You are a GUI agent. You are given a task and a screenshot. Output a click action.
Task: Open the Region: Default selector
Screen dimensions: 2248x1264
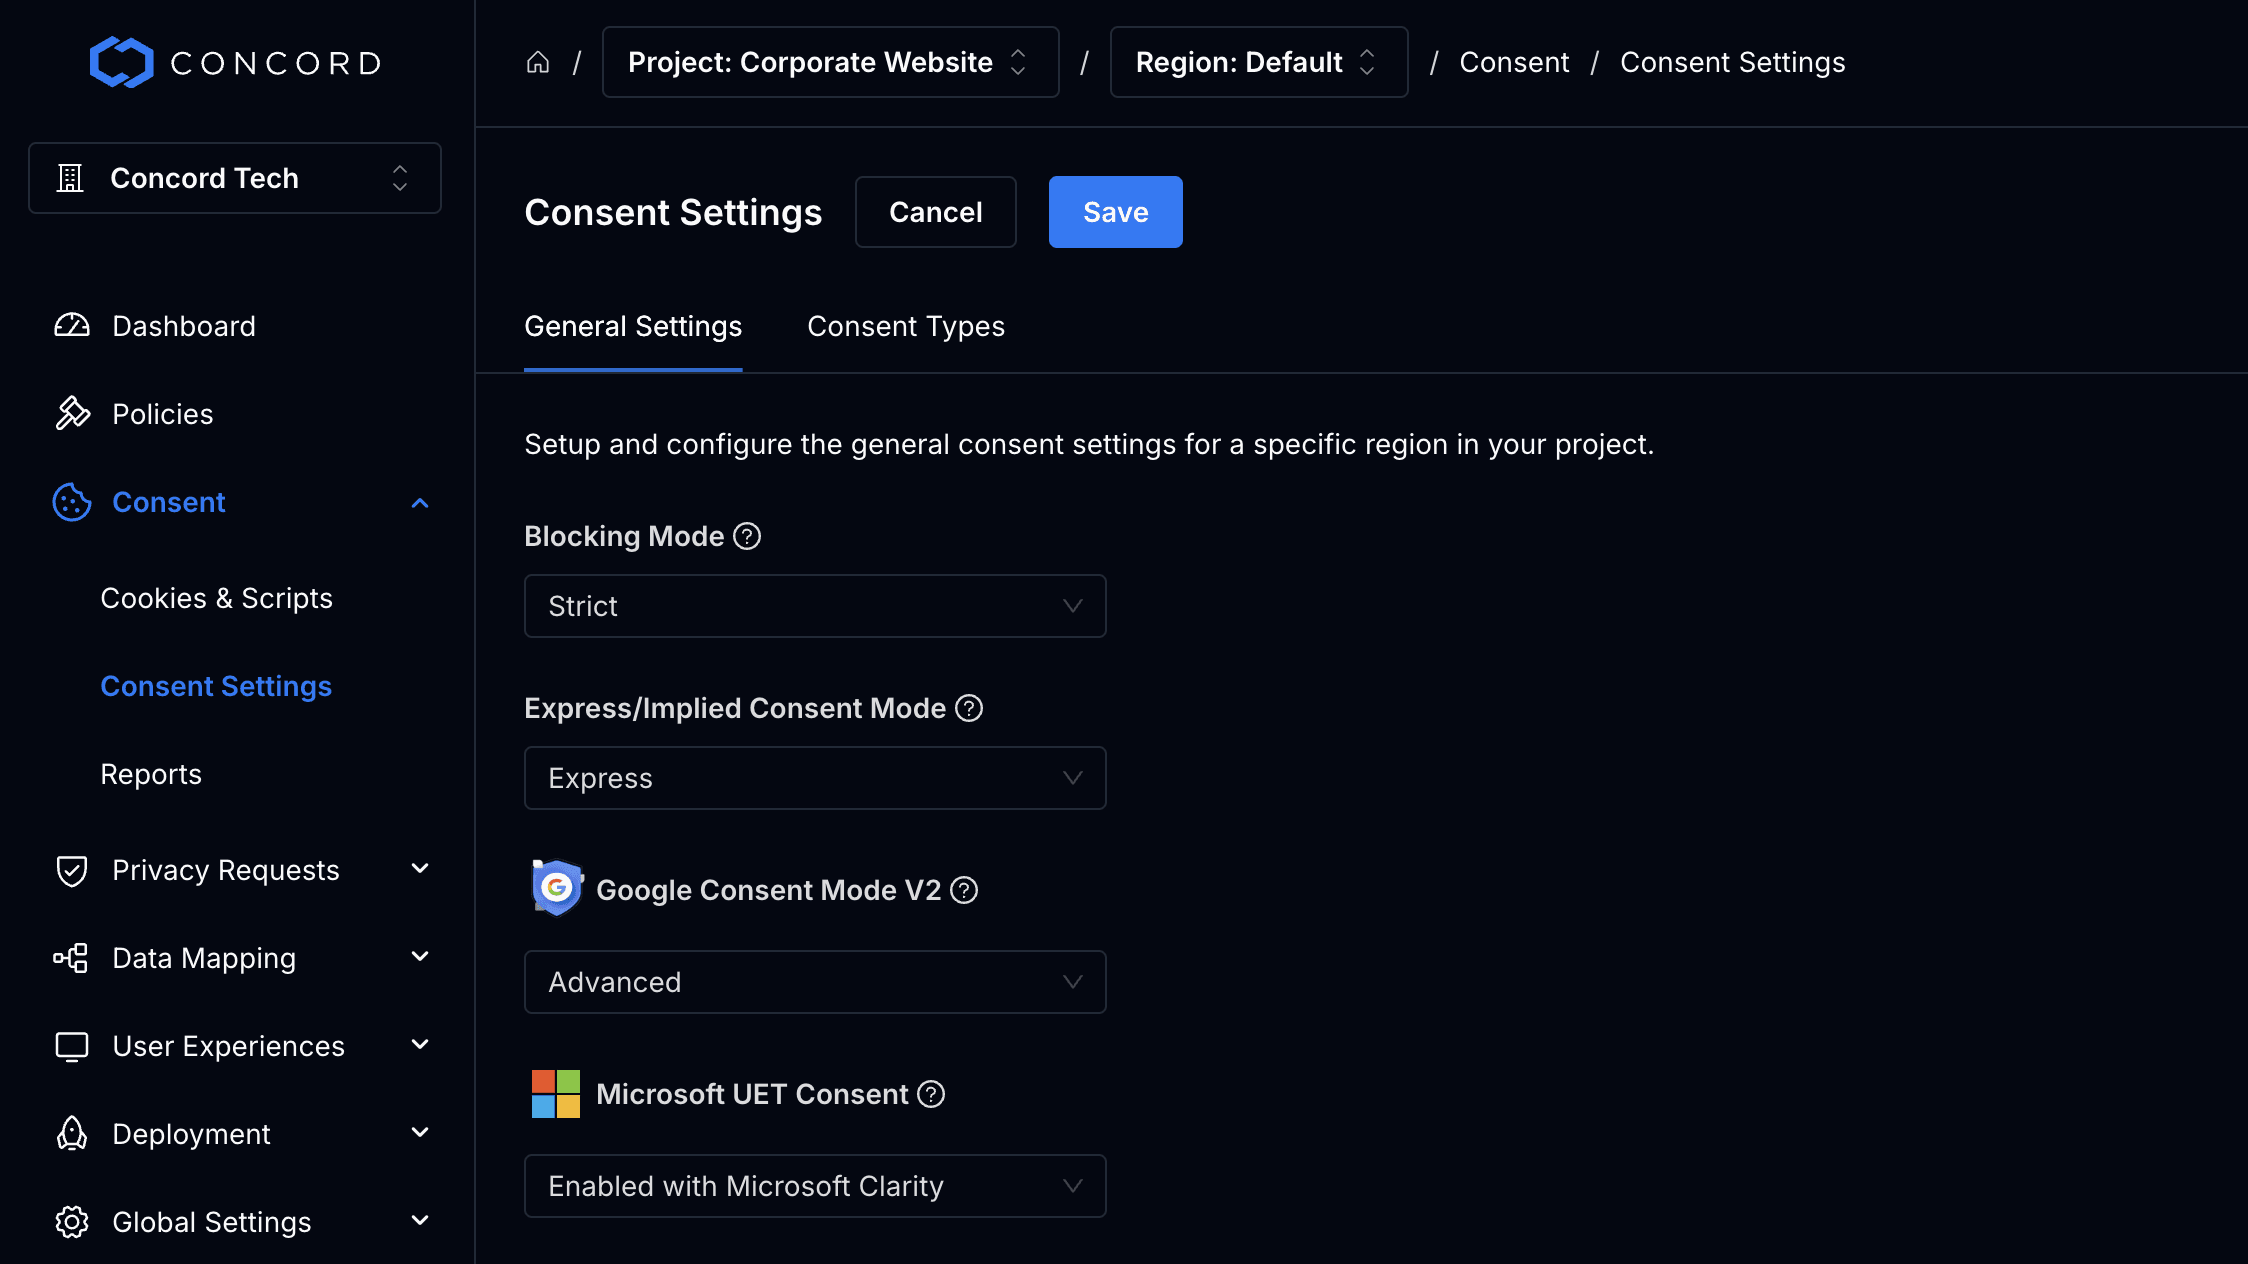[x=1258, y=62]
